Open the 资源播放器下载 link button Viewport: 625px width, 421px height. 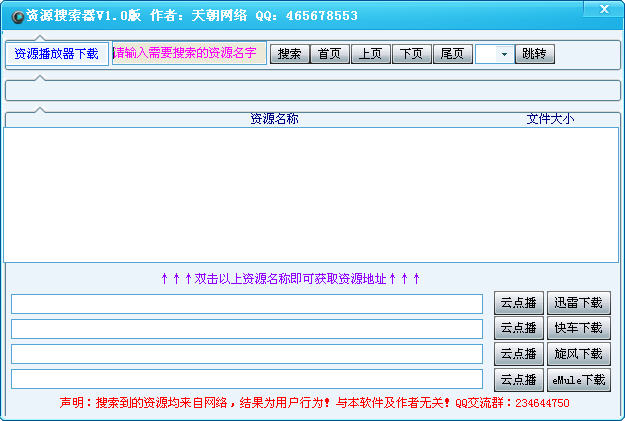(57, 54)
